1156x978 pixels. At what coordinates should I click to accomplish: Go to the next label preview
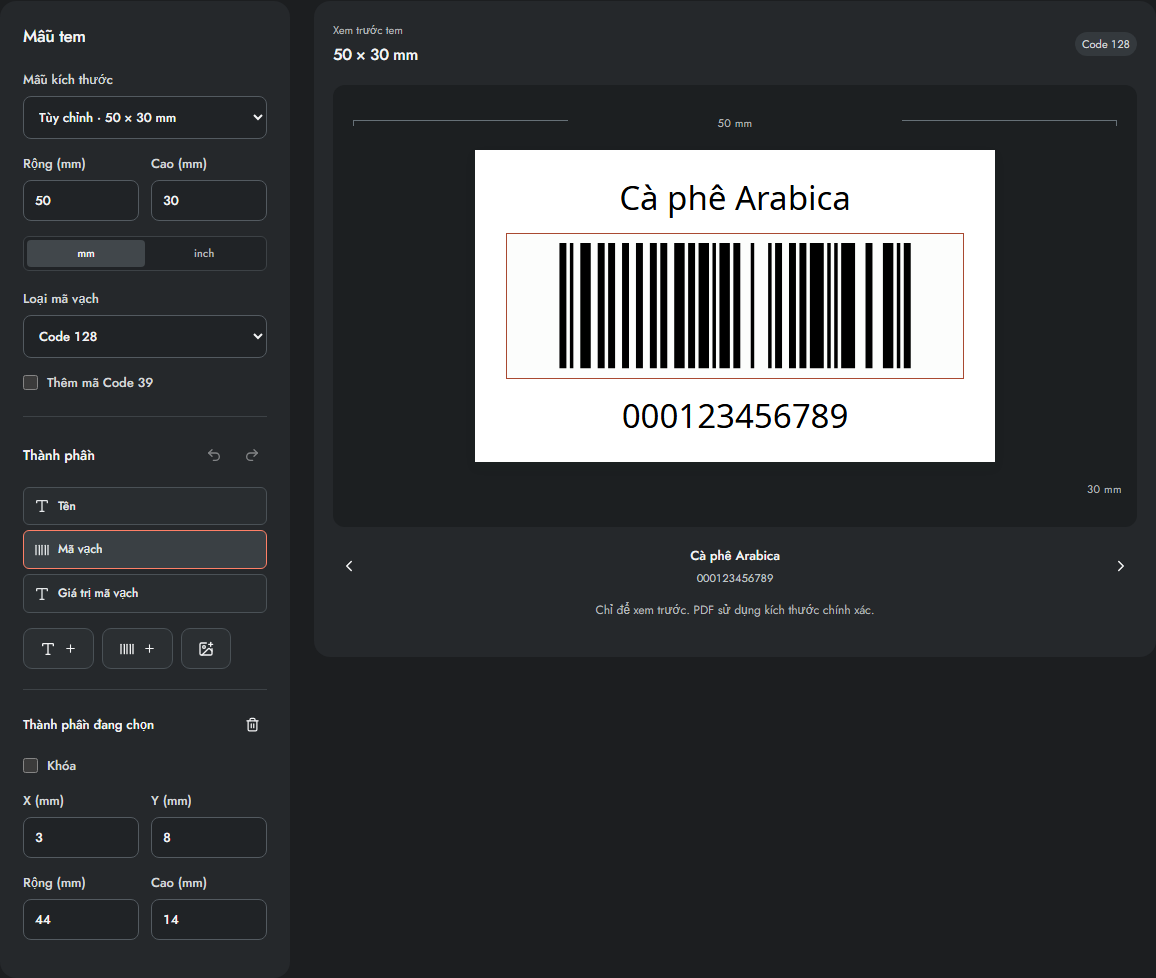click(1121, 566)
